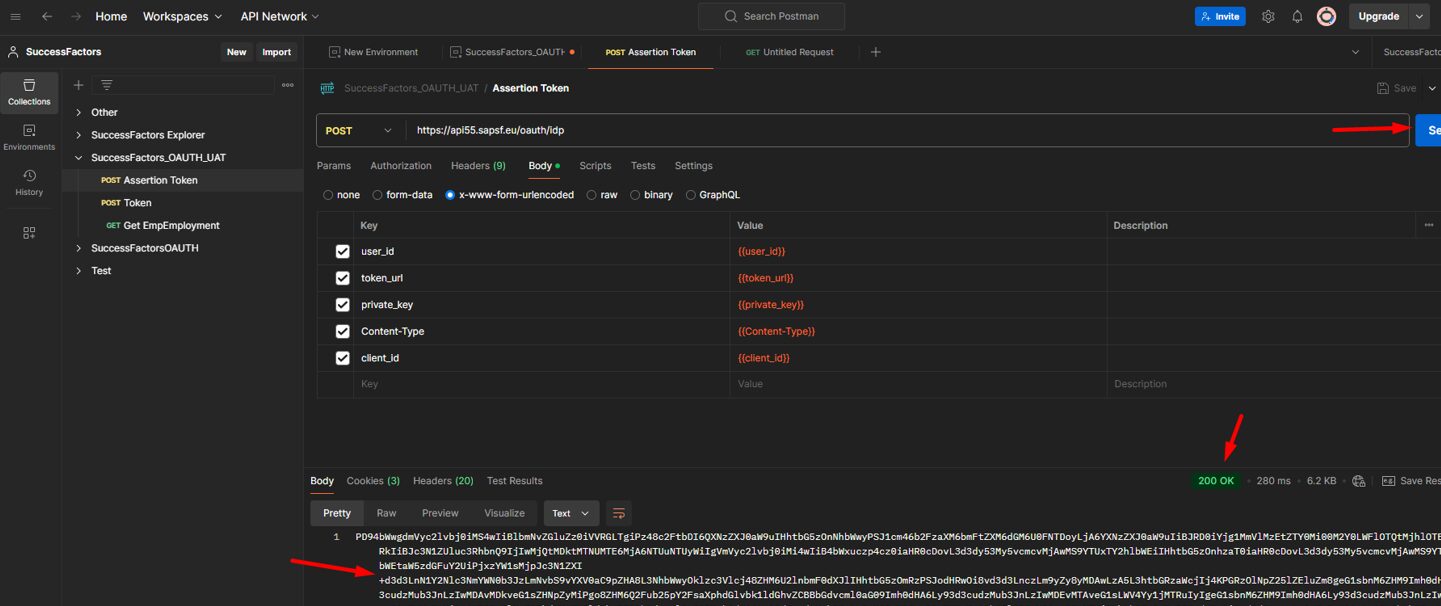Show the Raw response view

386,513
